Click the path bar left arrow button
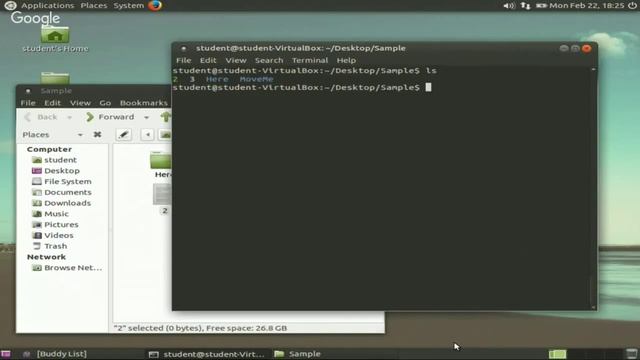This screenshot has height=360, width=640. point(147,134)
